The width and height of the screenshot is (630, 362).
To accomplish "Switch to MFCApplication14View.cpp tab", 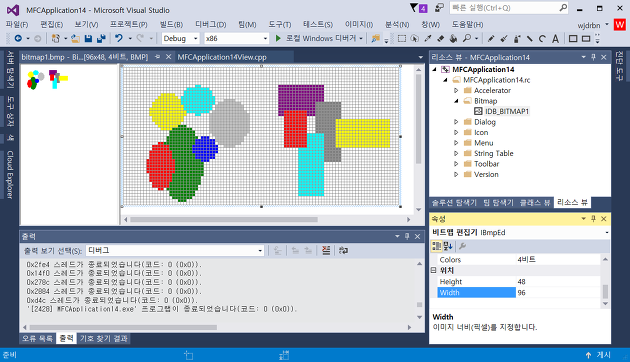I will tap(222, 57).
